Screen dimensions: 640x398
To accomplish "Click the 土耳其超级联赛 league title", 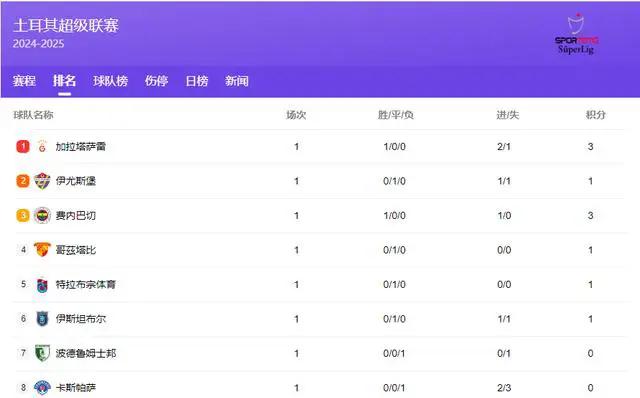I will pyautogui.click(x=66, y=25).
